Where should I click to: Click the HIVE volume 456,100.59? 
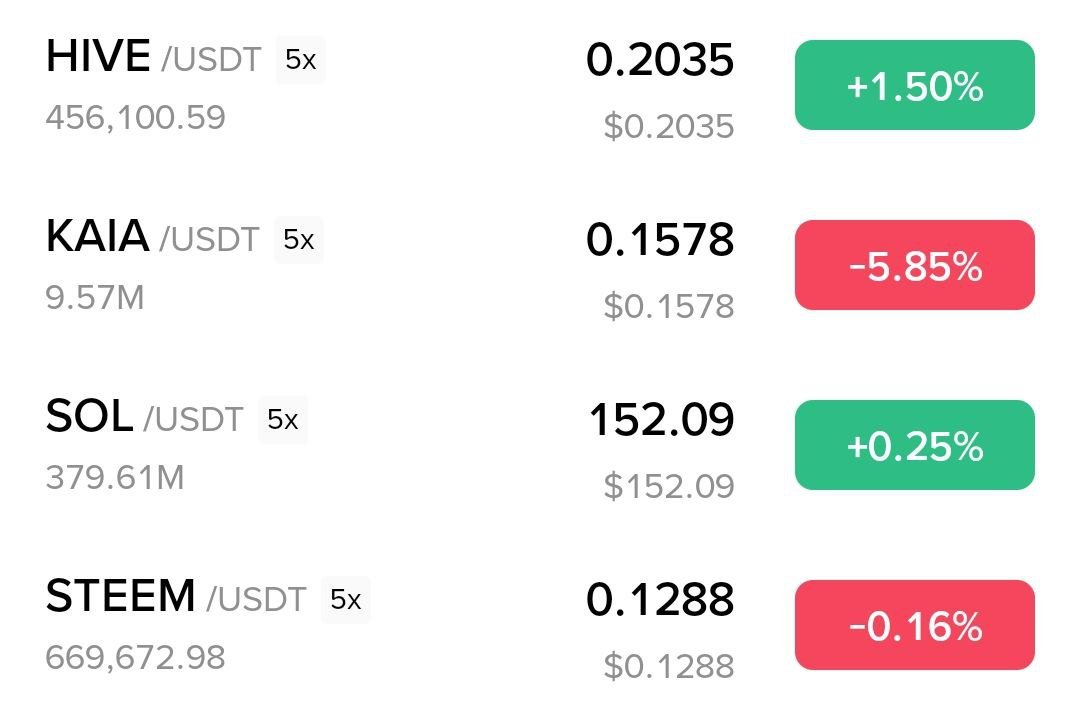tap(136, 117)
